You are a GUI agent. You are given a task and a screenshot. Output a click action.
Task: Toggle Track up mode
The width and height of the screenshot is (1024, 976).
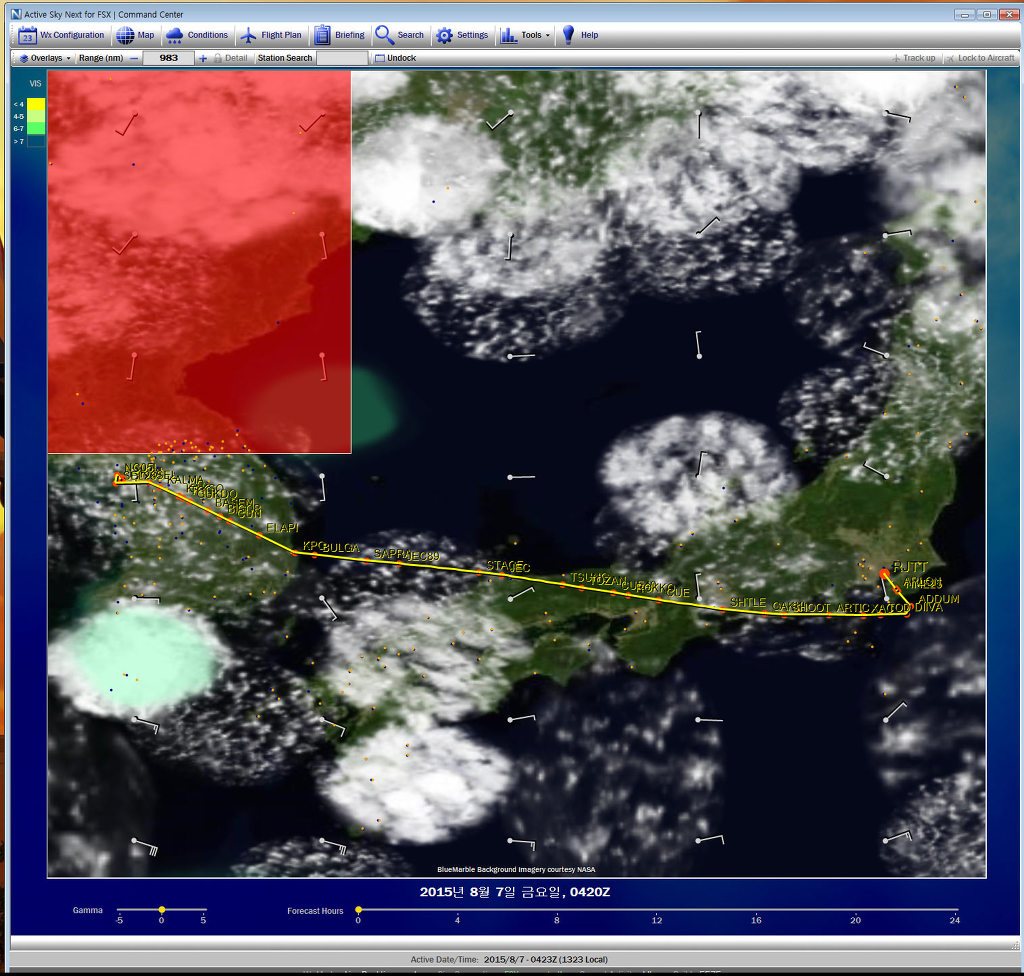point(913,58)
